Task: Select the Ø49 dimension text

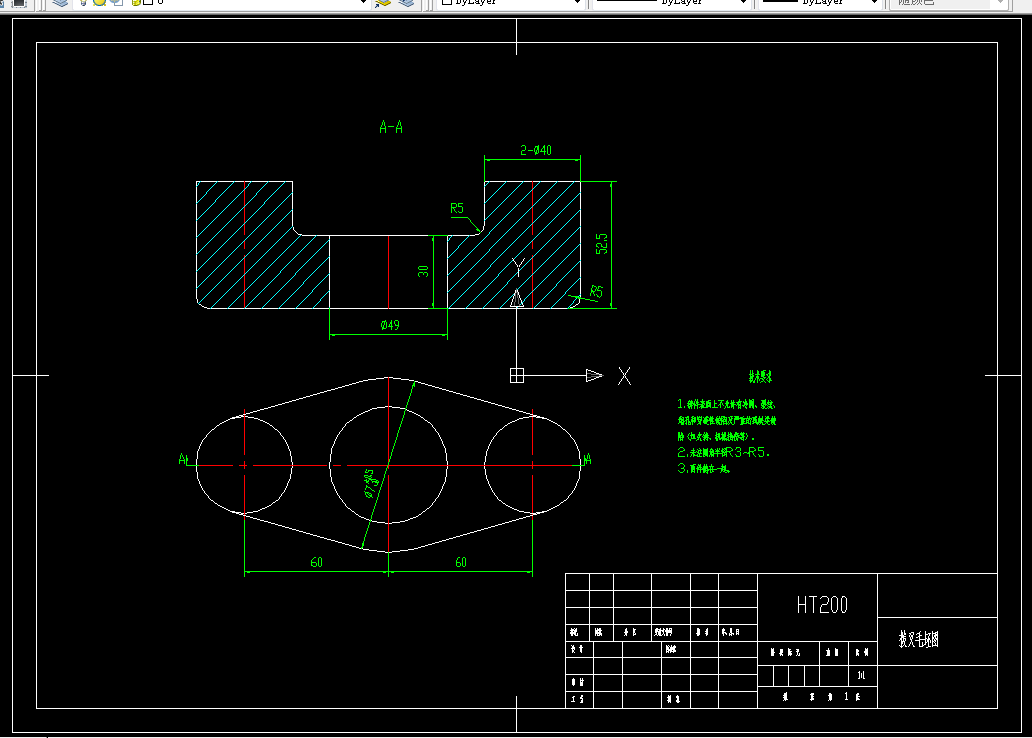Action: pyautogui.click(x=390, y=325)
